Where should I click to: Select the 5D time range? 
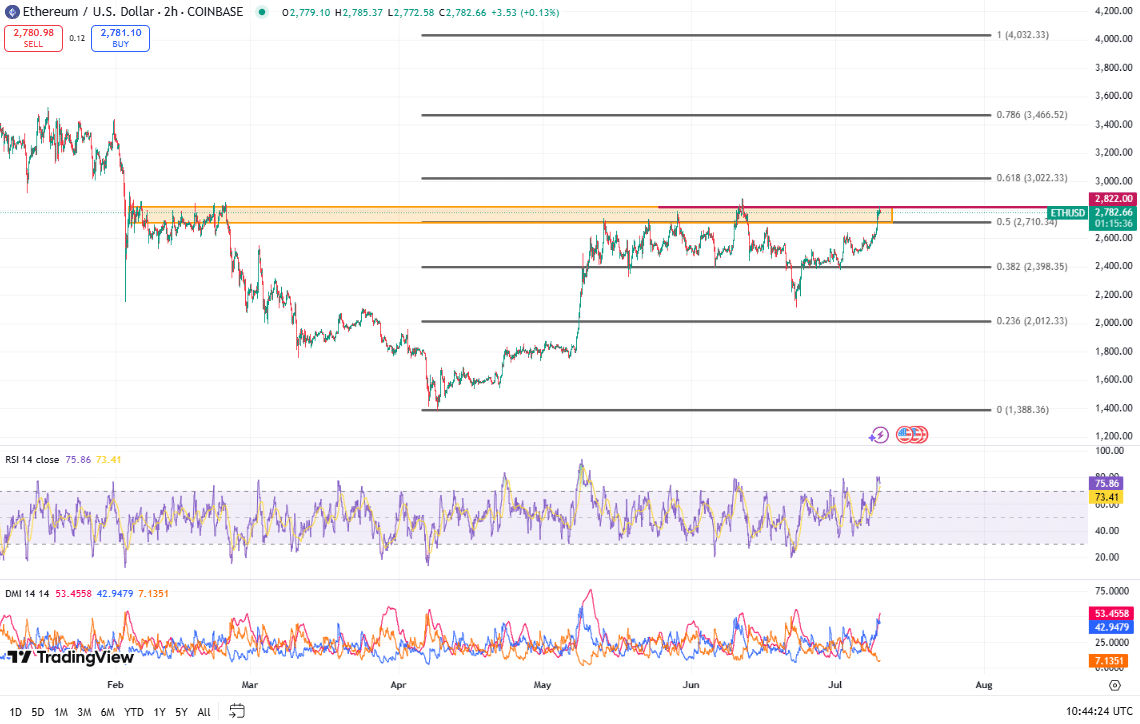pos(38,712)
